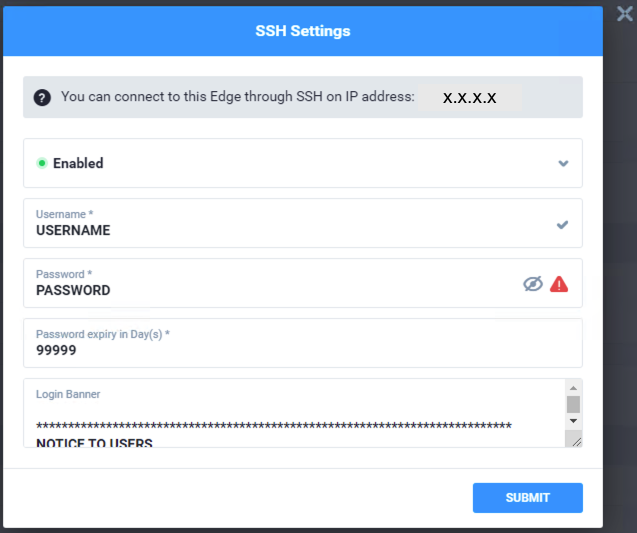Click the Enabled label text
The image size is (637, 533).
78,163
